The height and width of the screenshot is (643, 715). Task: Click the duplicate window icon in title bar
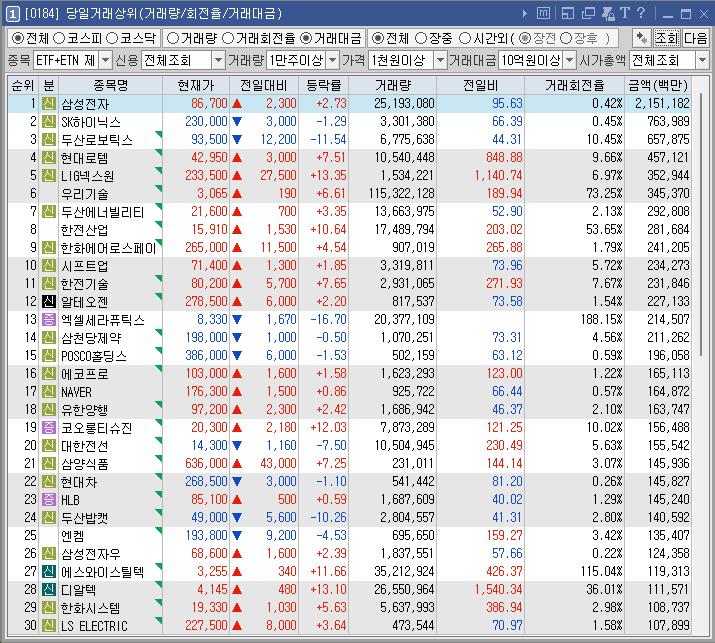[588, 13]
